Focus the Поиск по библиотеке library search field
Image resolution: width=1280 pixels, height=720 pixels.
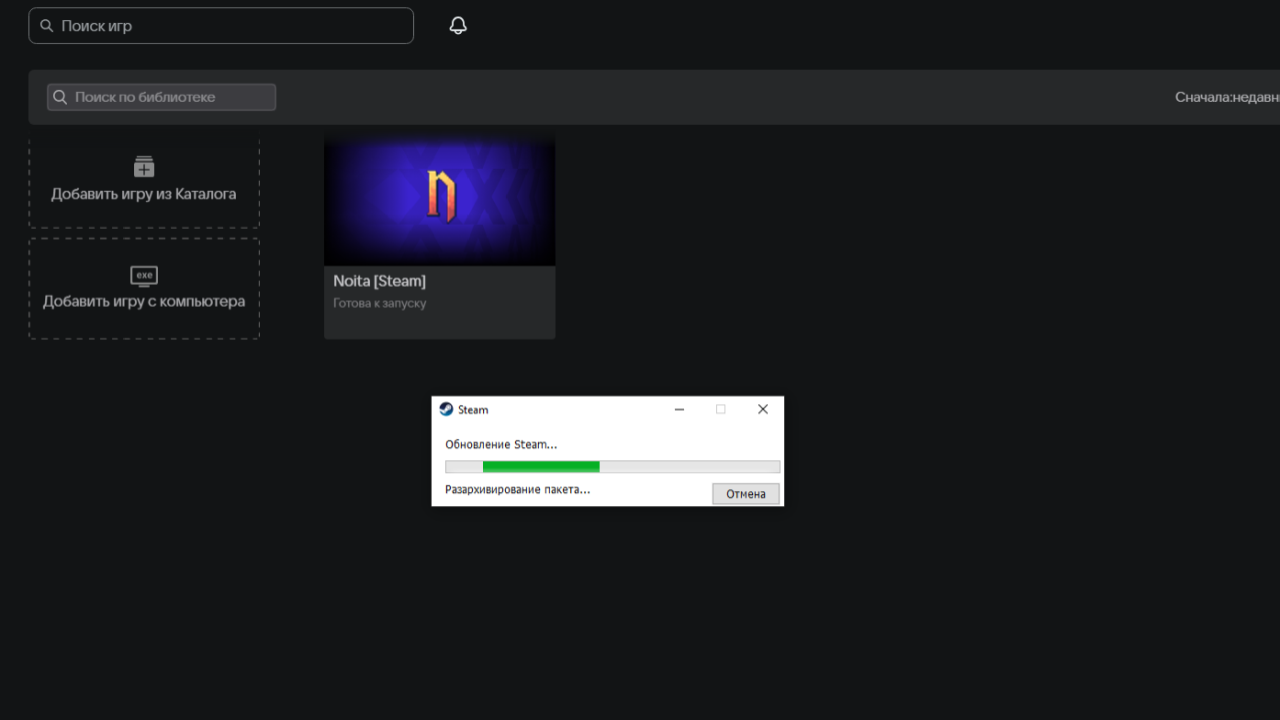(161, 97)
